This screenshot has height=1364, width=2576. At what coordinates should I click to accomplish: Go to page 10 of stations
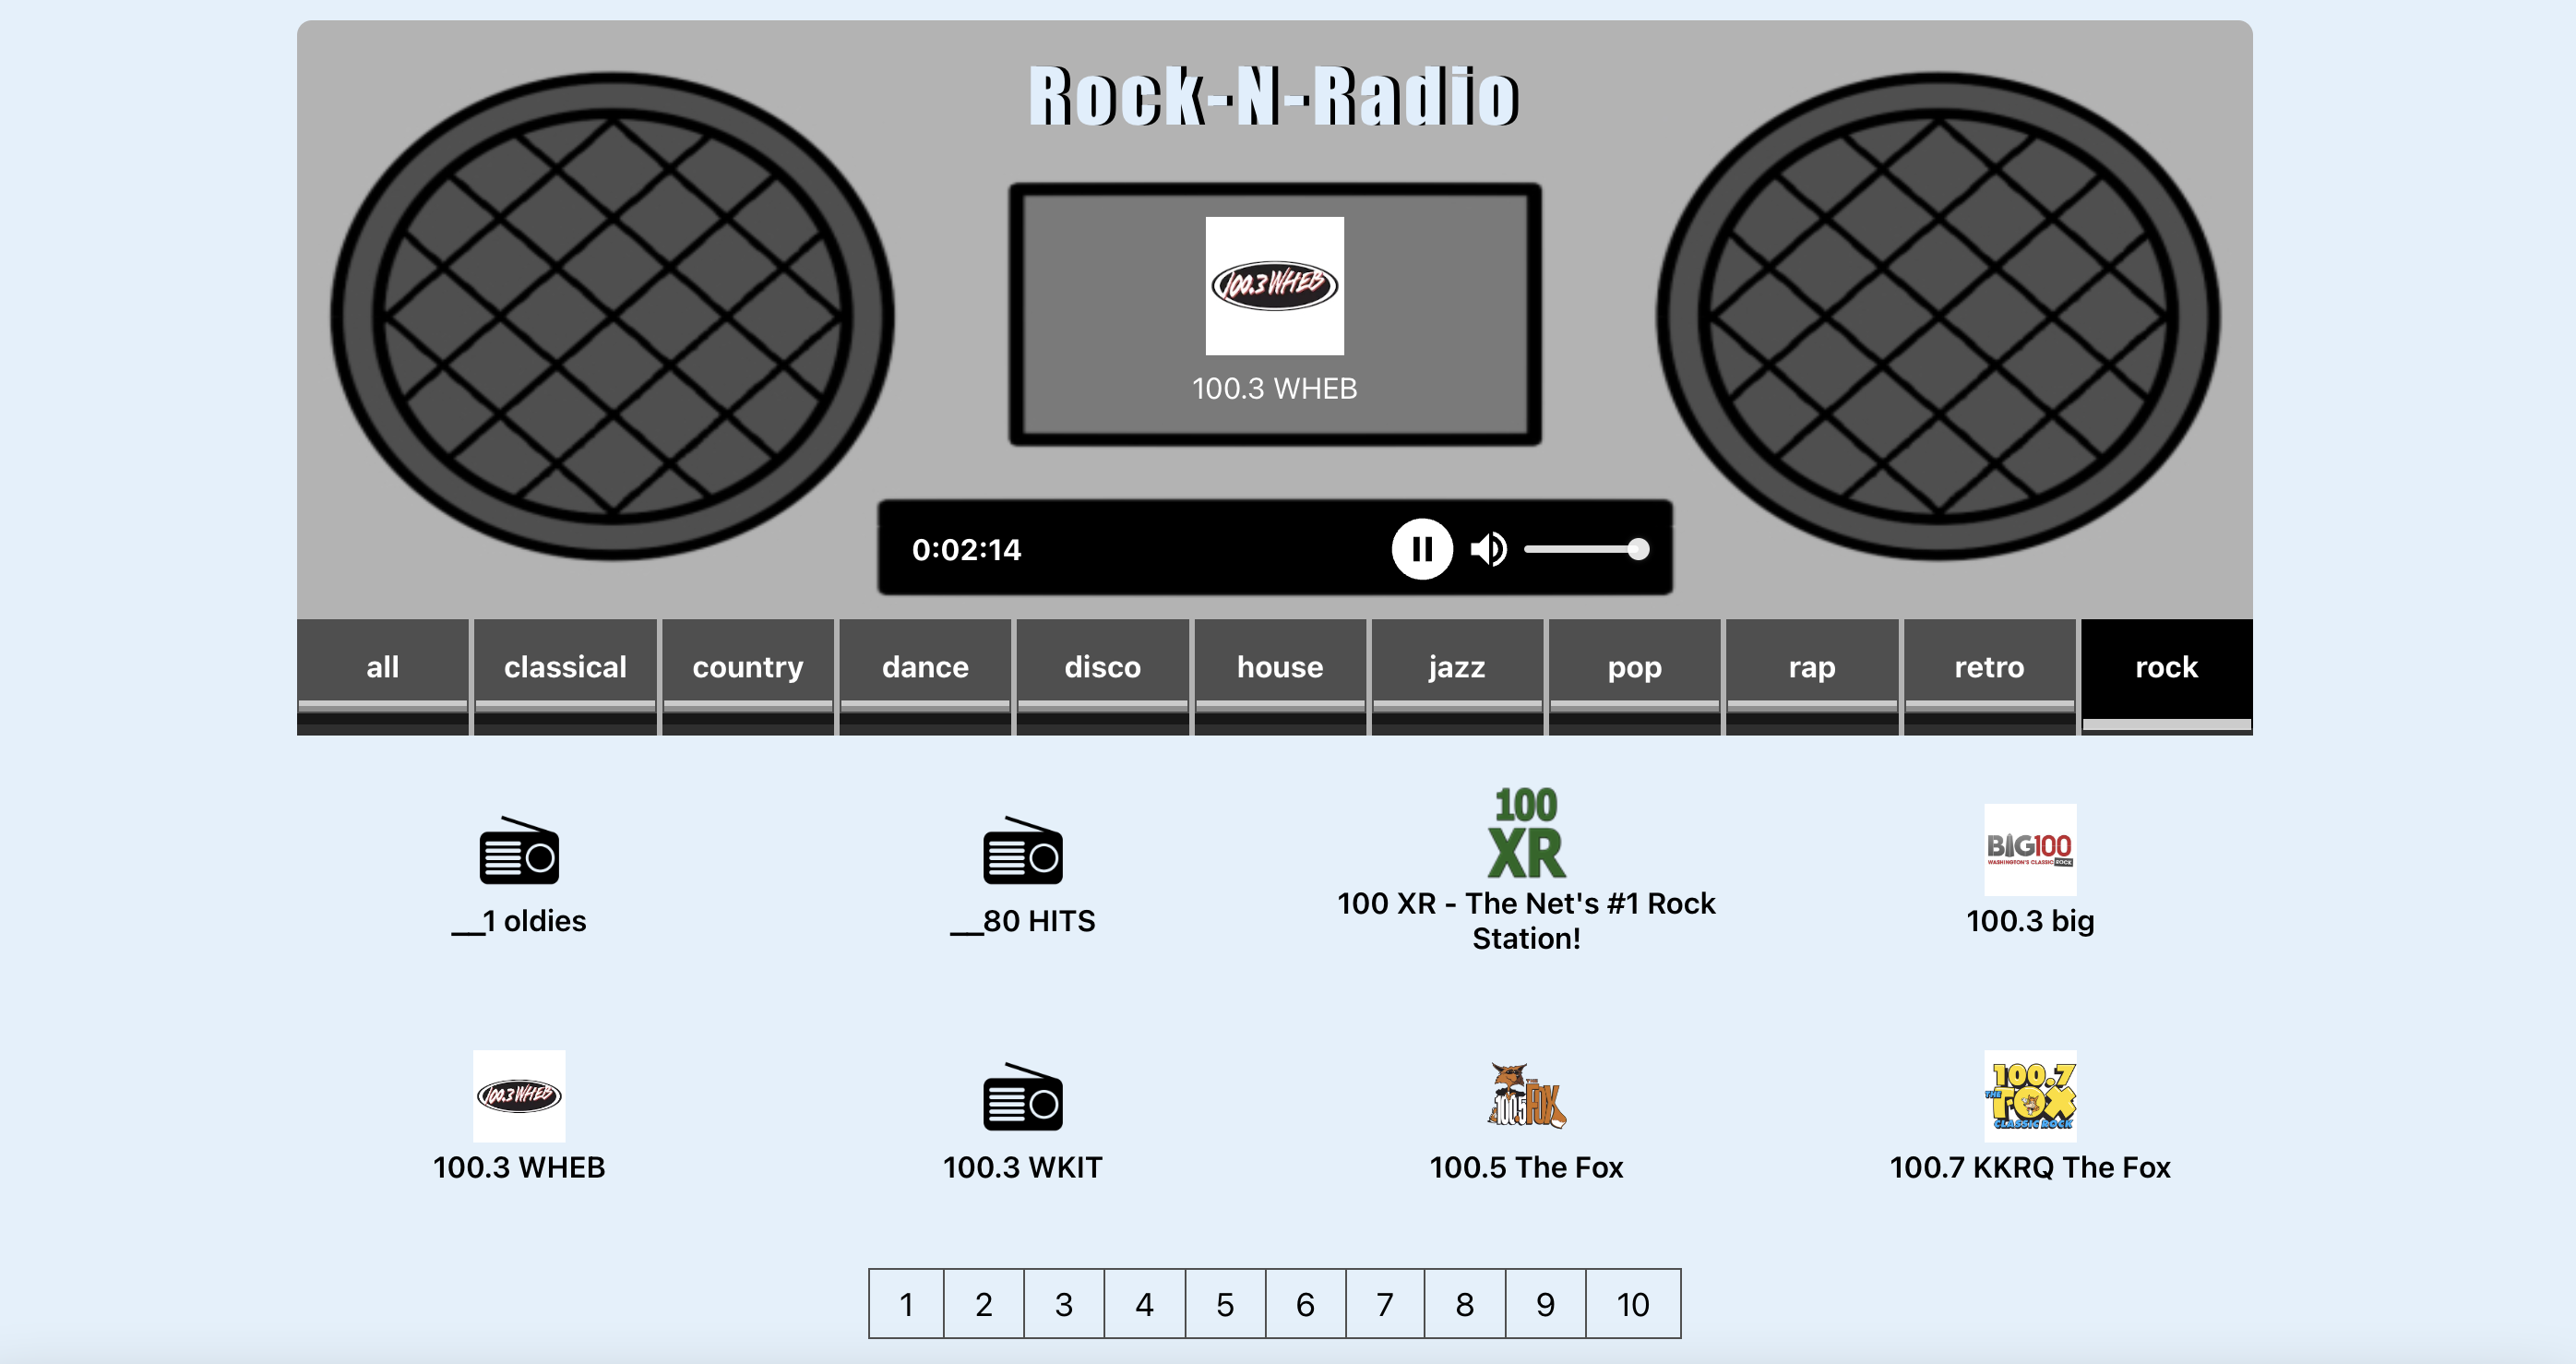click(1633, 1303)
